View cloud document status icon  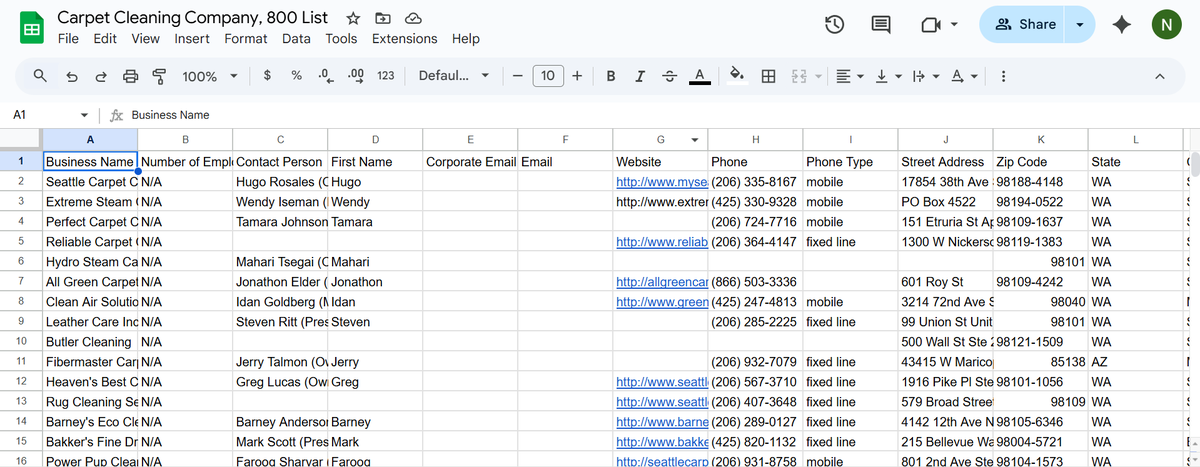click(412, 19)
